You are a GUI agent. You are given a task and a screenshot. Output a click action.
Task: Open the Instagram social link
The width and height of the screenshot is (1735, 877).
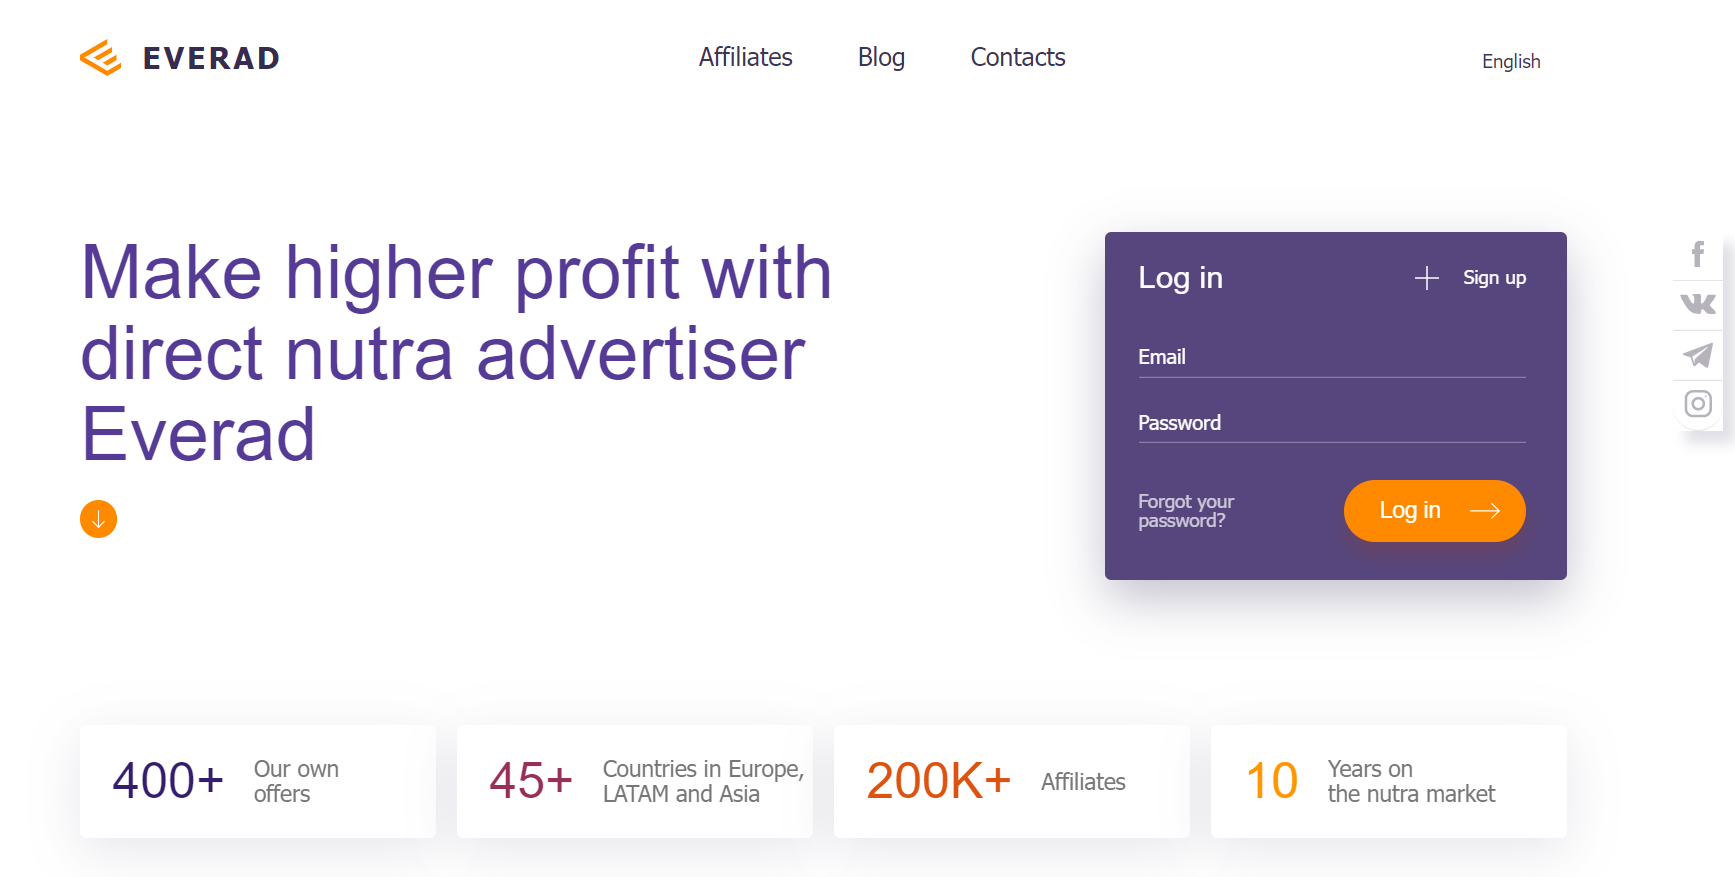tap(1697, 404)
